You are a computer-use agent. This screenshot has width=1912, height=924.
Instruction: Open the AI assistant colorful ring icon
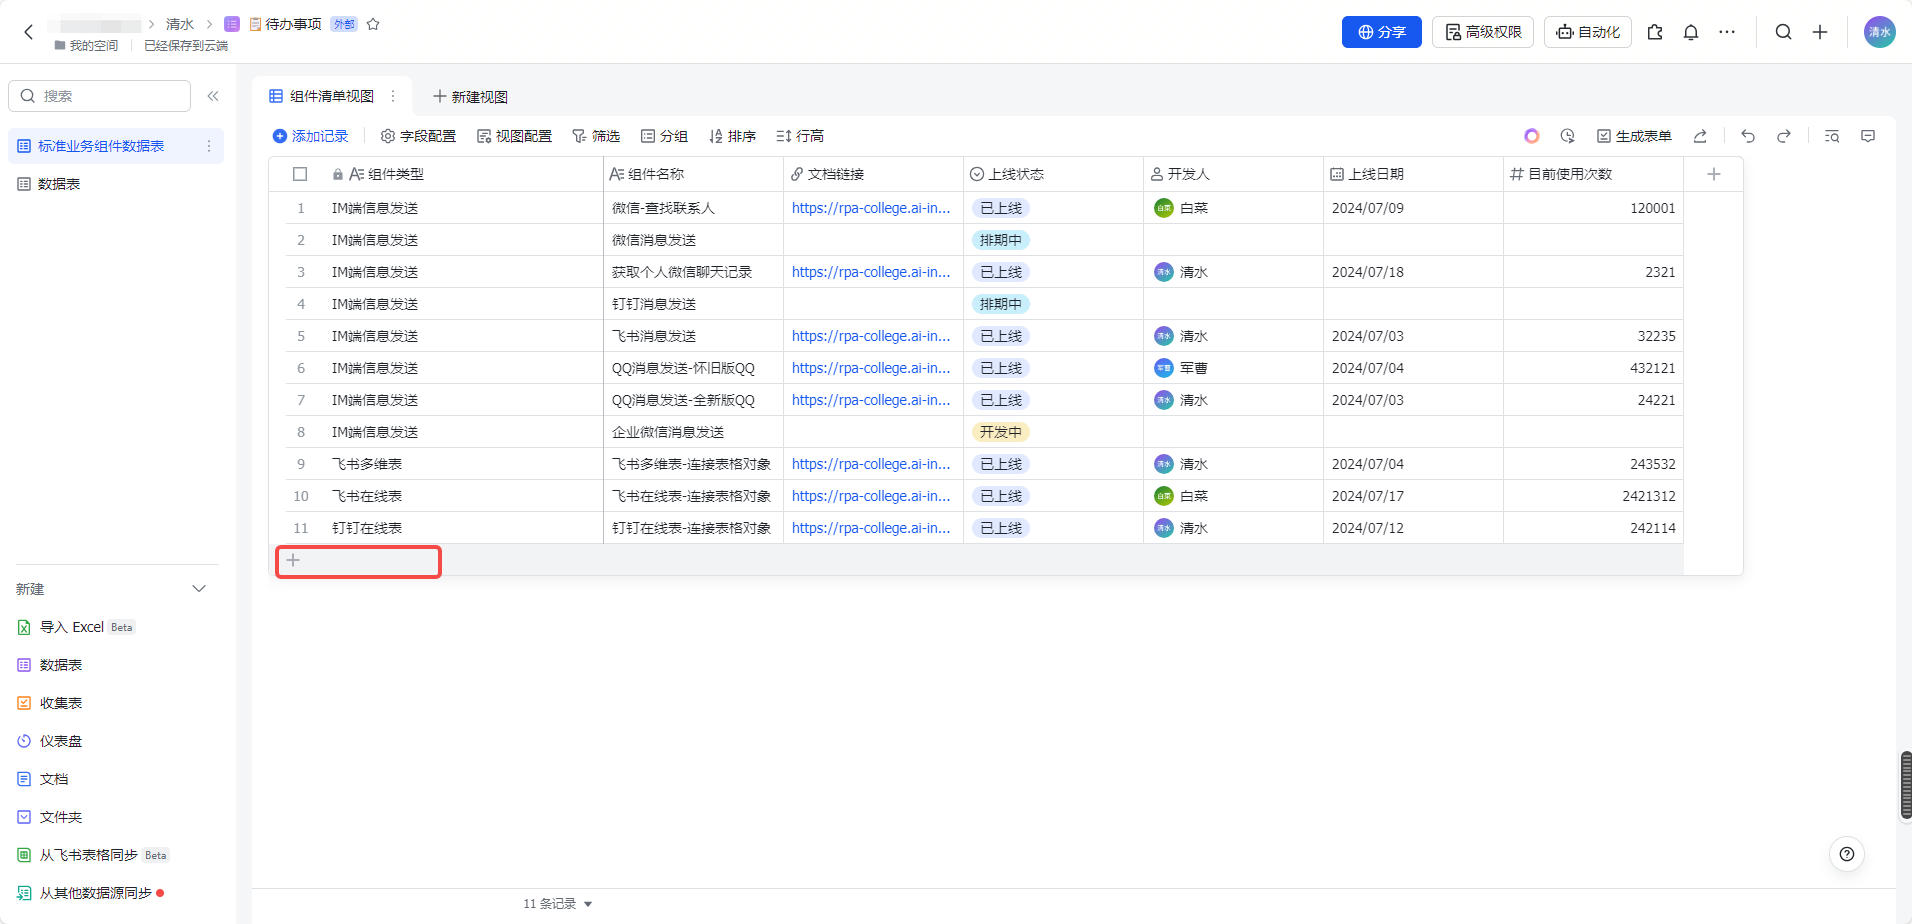[1531, 136]
